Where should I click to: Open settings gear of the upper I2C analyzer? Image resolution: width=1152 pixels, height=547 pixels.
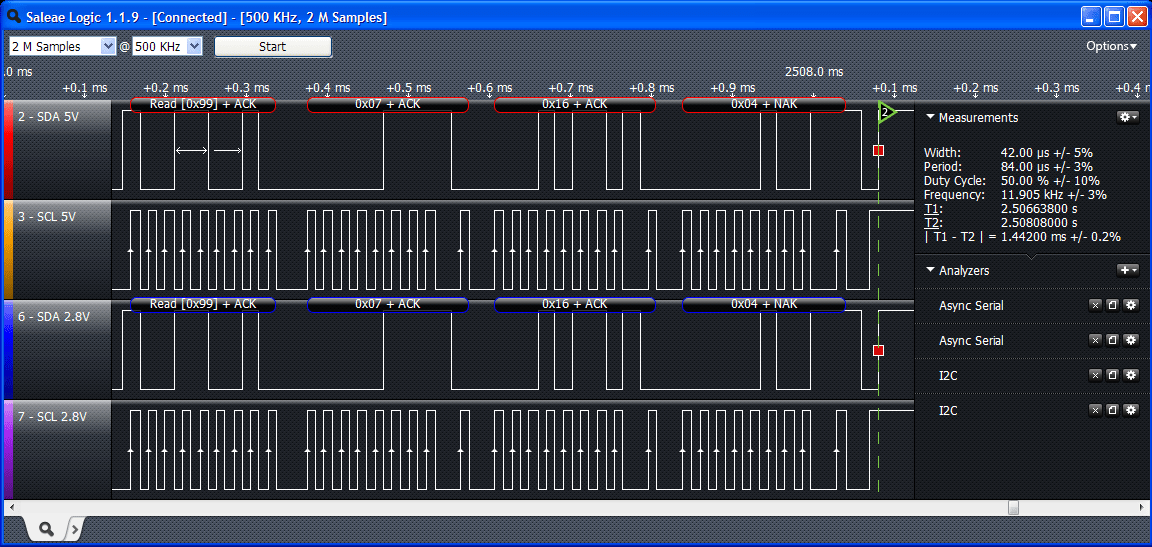click(1131, 375)
